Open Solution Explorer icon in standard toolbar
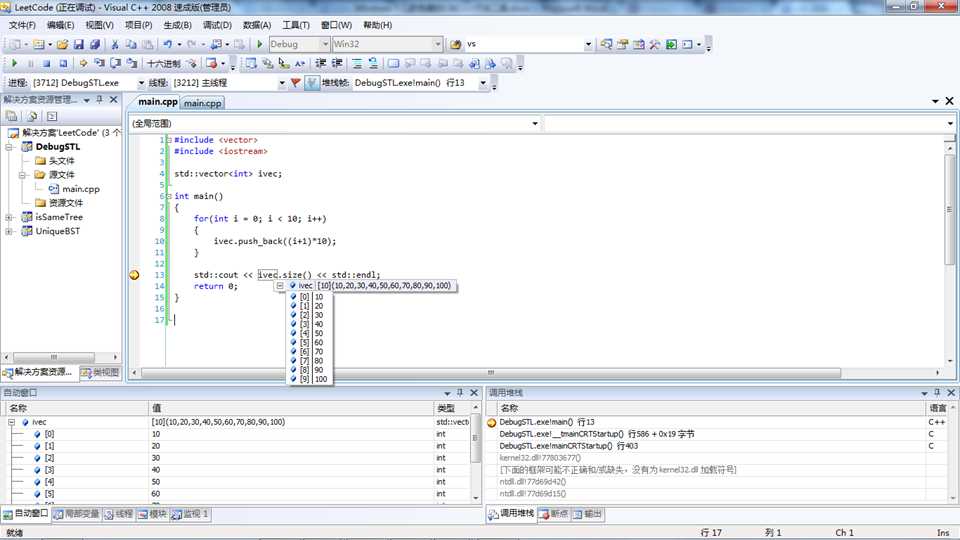 [606, 44]
